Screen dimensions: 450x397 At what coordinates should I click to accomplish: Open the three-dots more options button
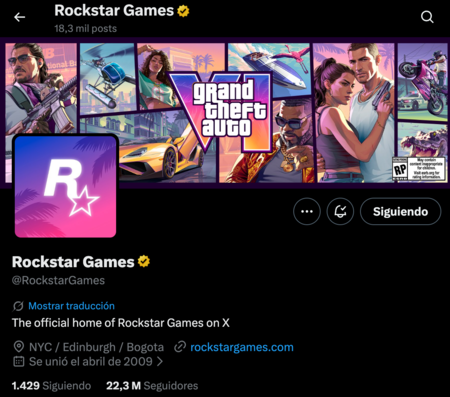(x=307, y=211)
